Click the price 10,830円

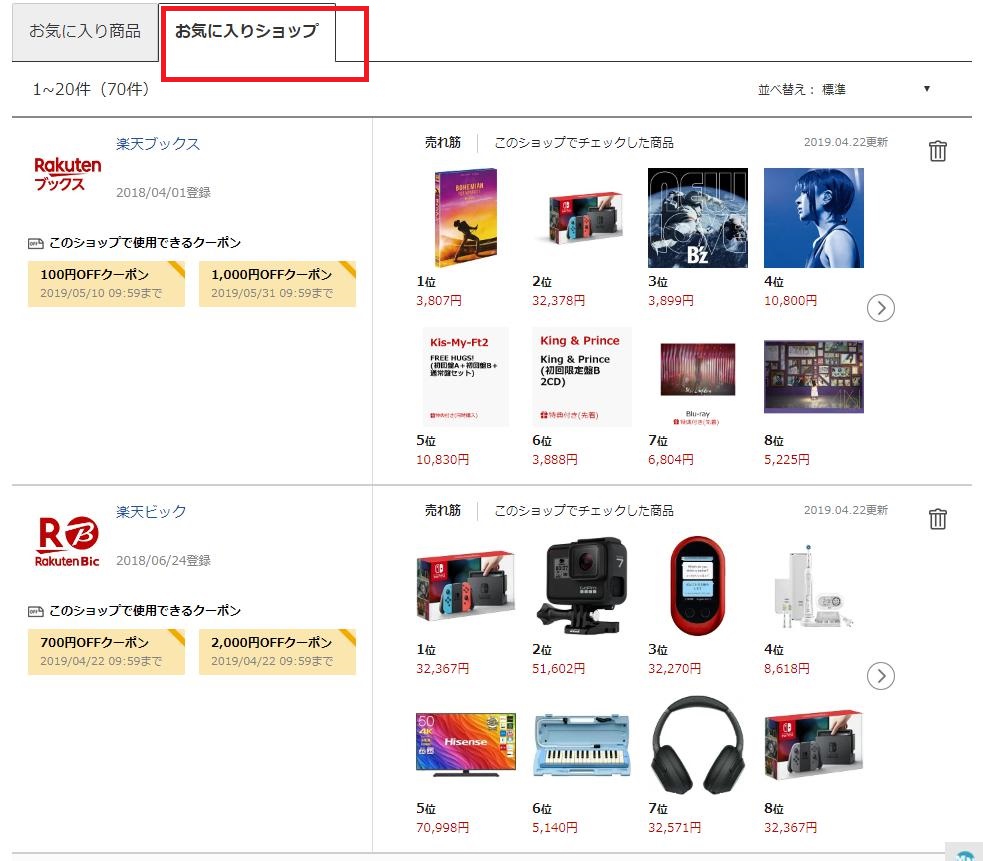pos(443,460)
